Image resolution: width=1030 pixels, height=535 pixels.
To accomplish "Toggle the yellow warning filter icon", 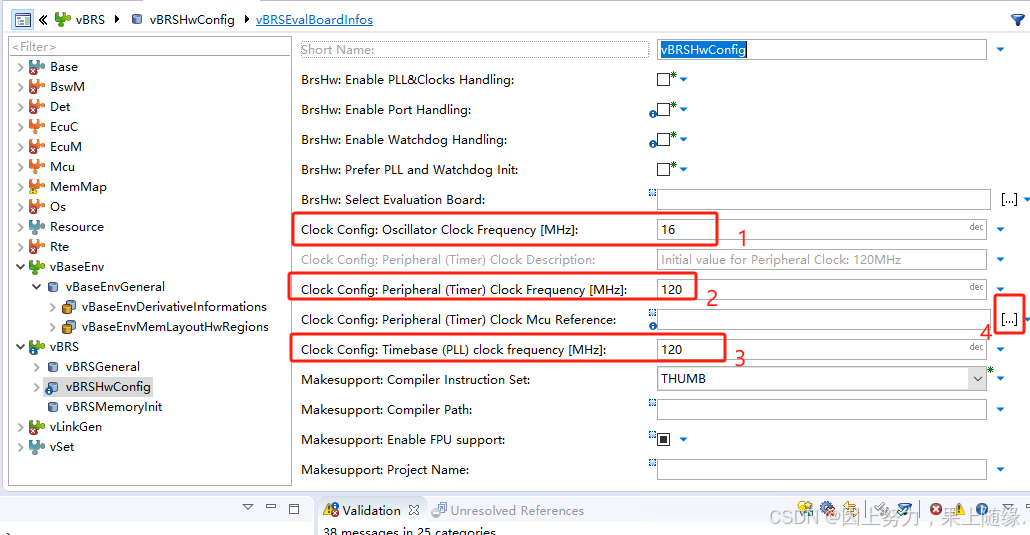I will (959, 509).
